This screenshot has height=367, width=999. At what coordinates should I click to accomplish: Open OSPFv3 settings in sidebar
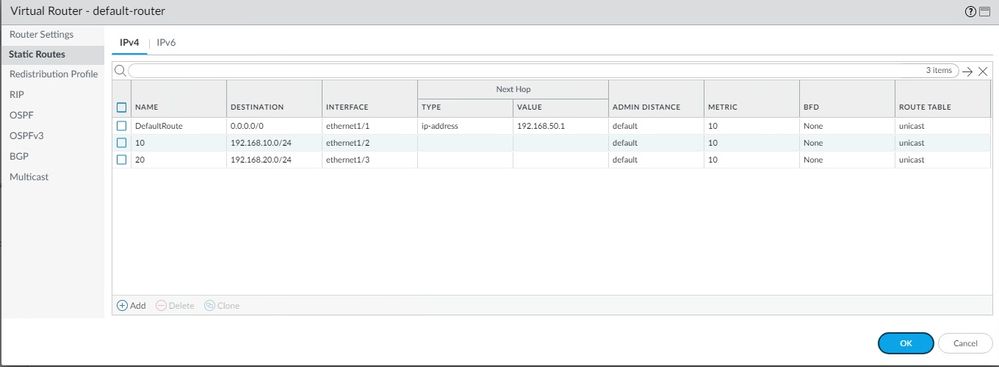(x=26, y=136)
